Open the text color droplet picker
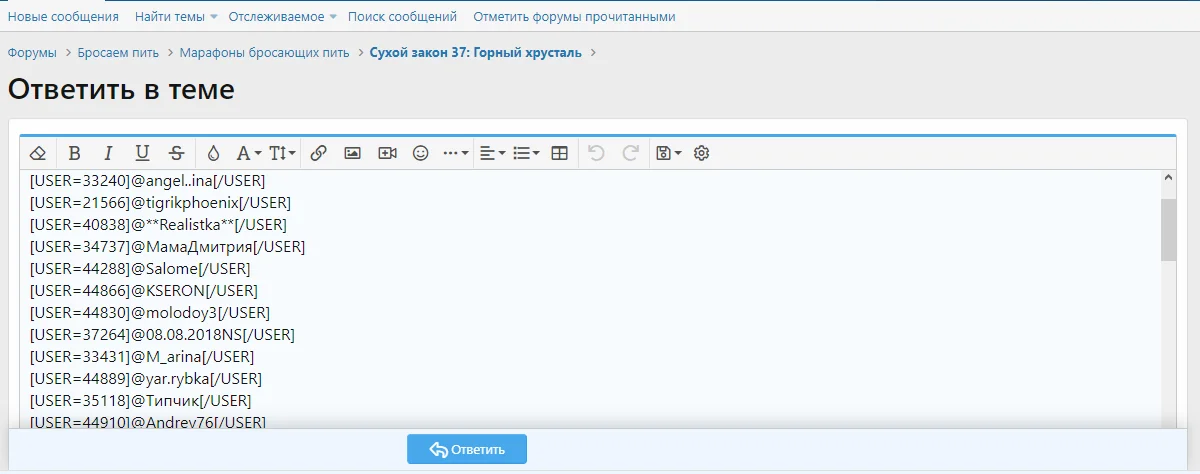1200x474 pixels. pyautogui.click(x=212, y=153)
